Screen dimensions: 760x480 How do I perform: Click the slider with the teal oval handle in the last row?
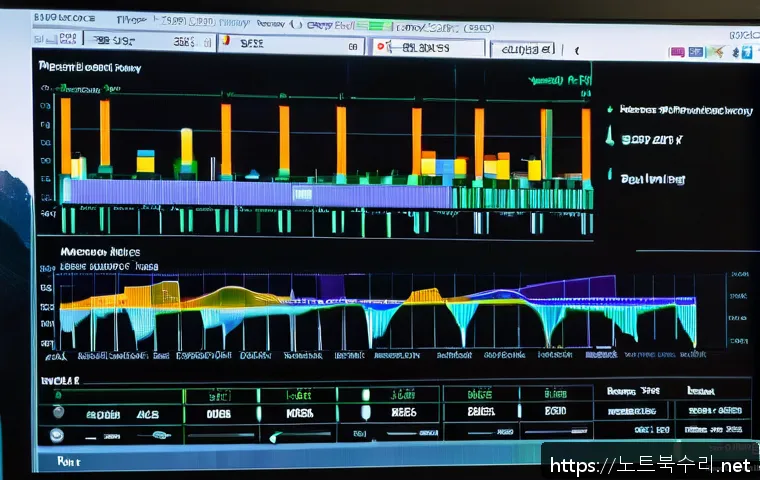(155, 435)
